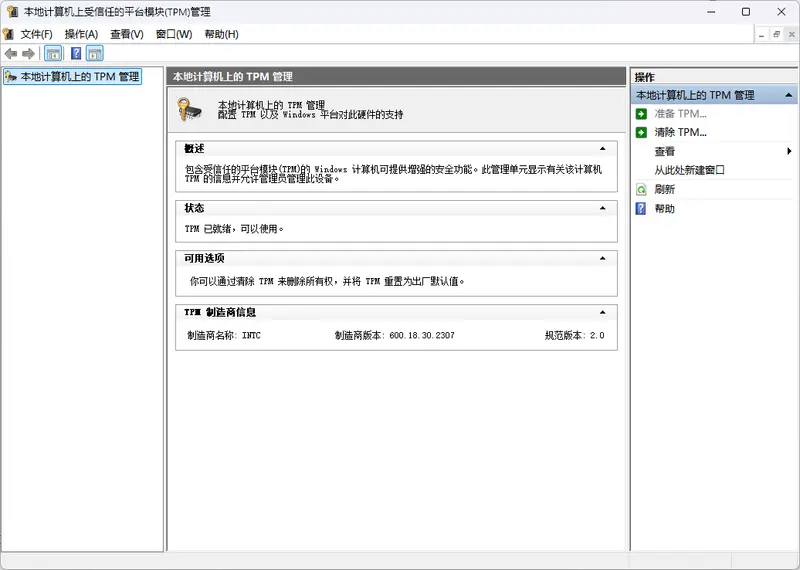Click the help icon next to 帮助 in actions pane
The image size is (800, 570).
pos(641,208)
